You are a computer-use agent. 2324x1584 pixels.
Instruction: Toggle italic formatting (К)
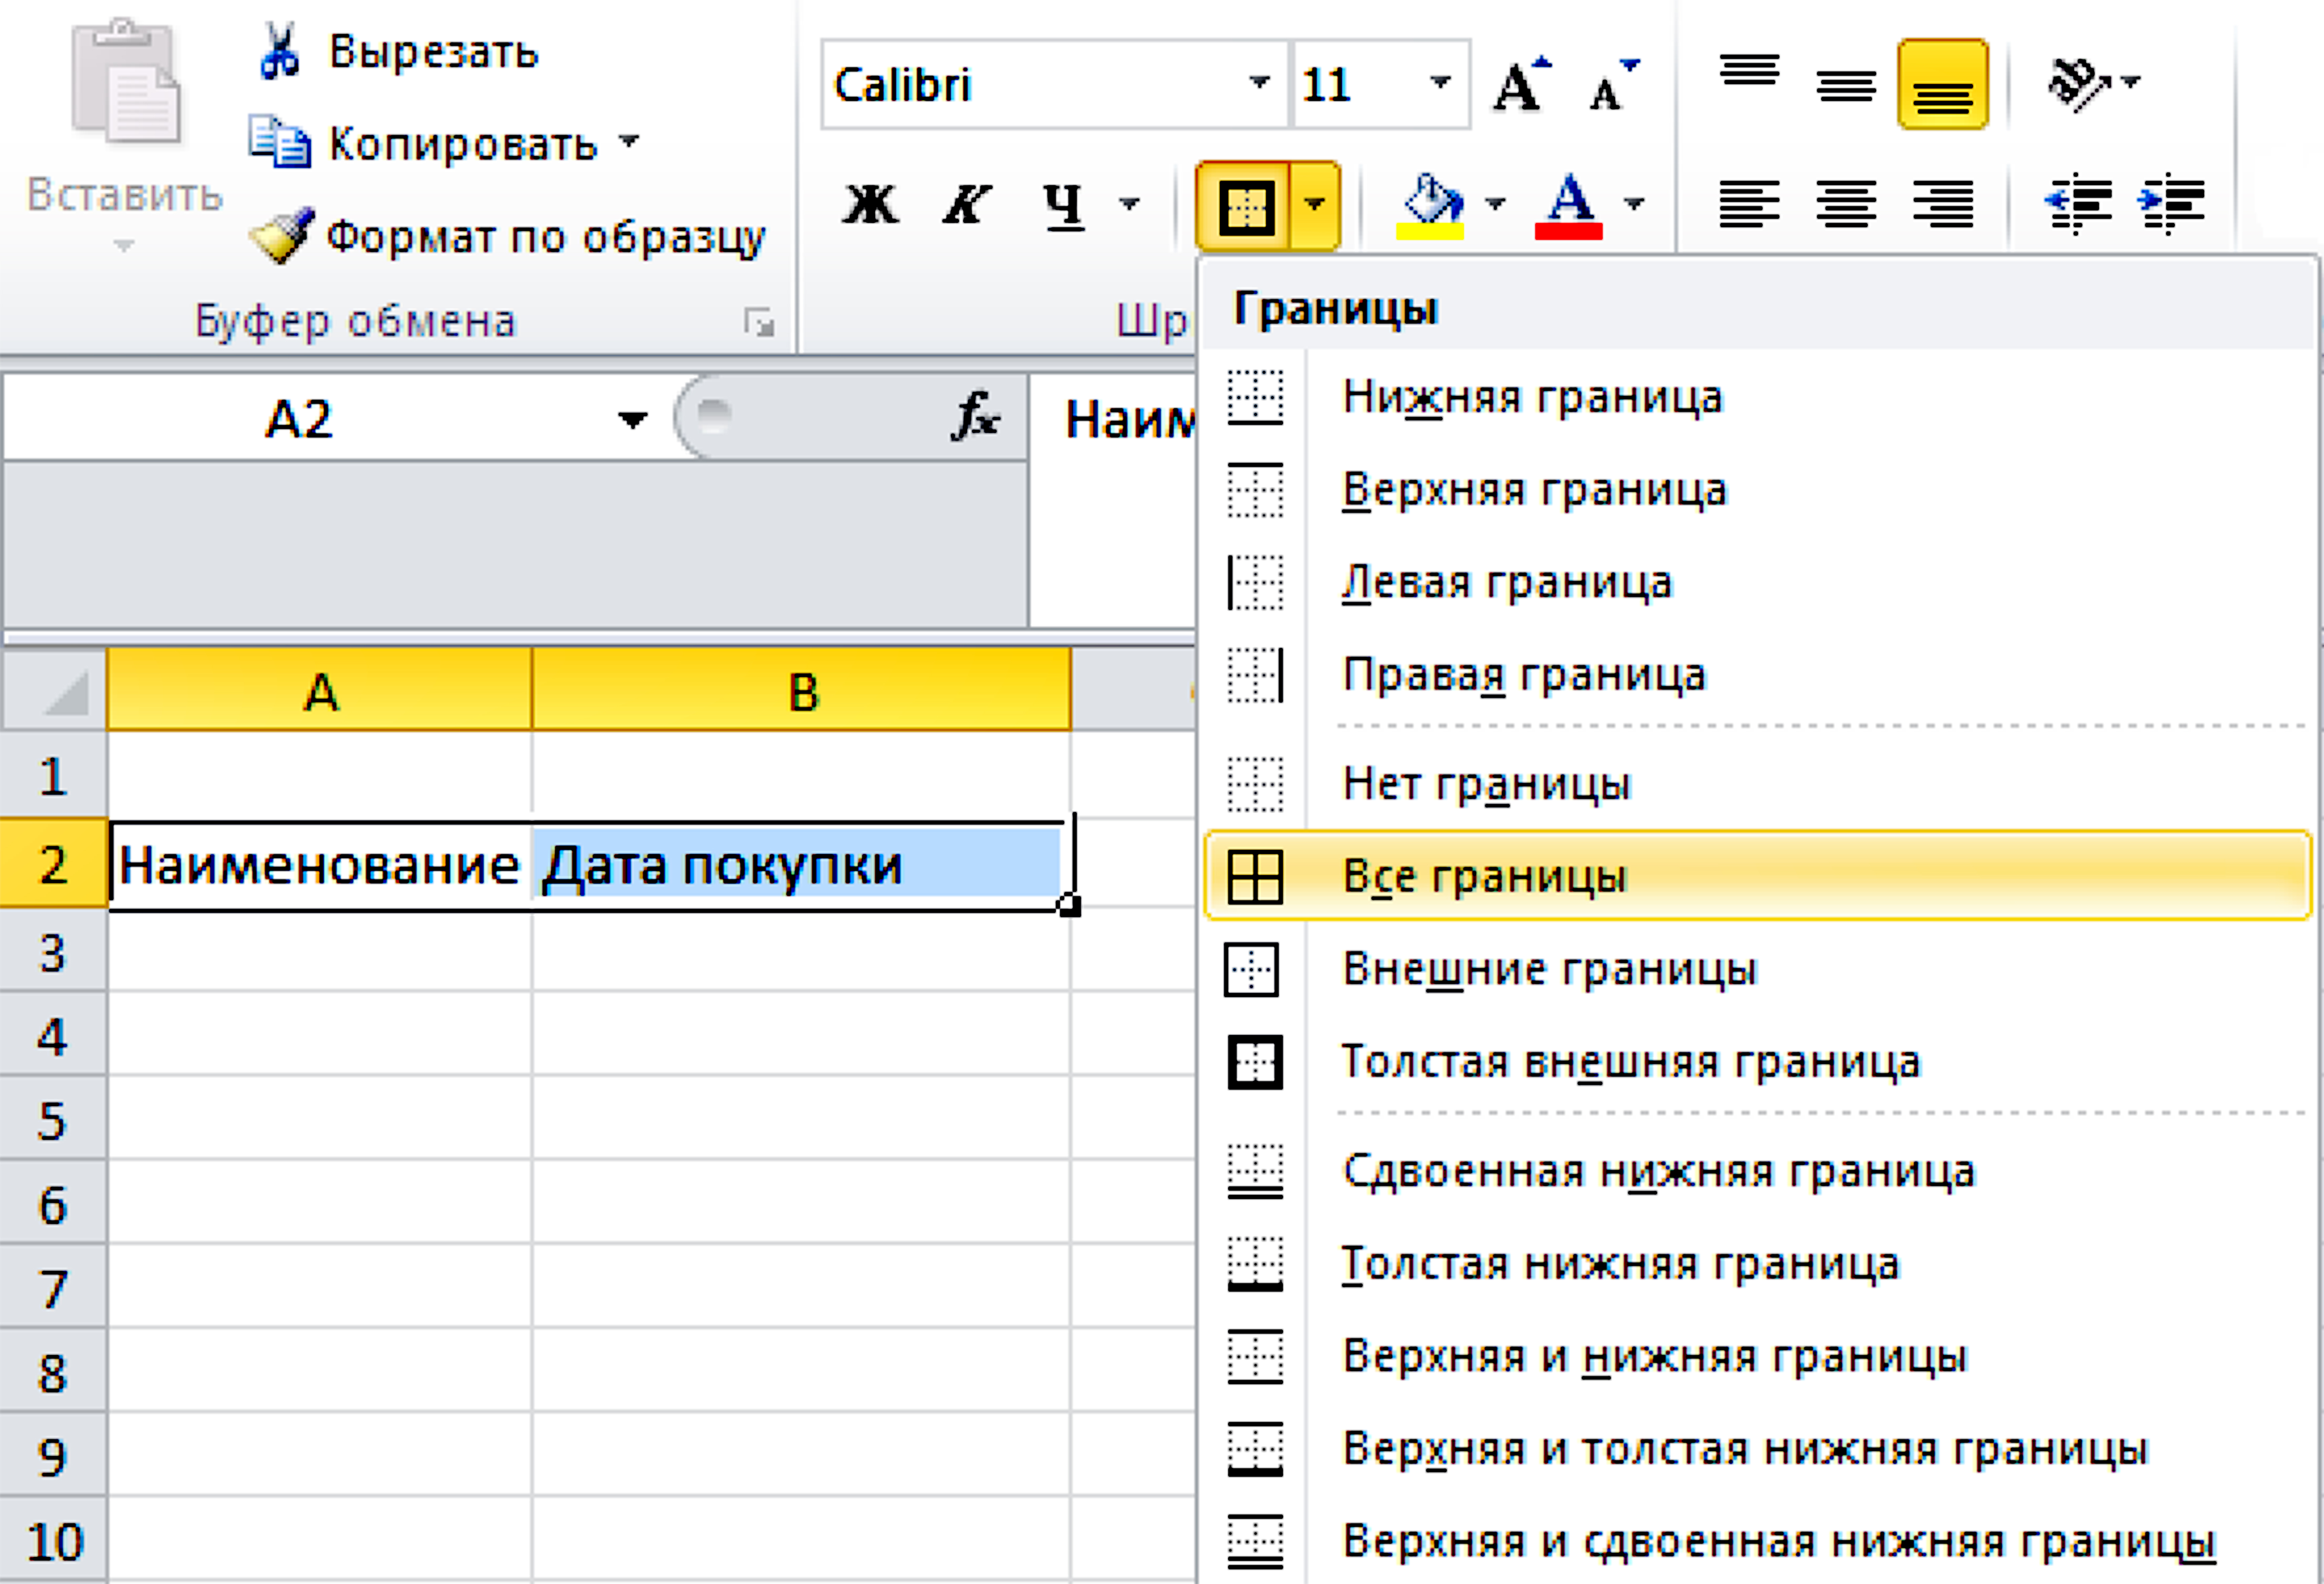coord(966,205)
